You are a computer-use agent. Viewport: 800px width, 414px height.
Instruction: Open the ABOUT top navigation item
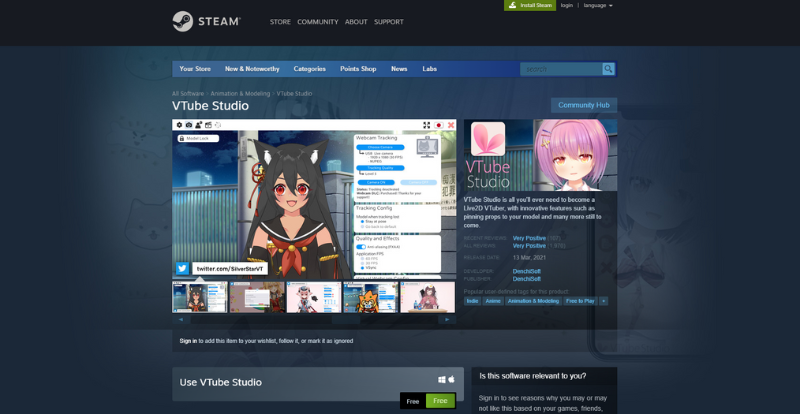pos(356,22)
